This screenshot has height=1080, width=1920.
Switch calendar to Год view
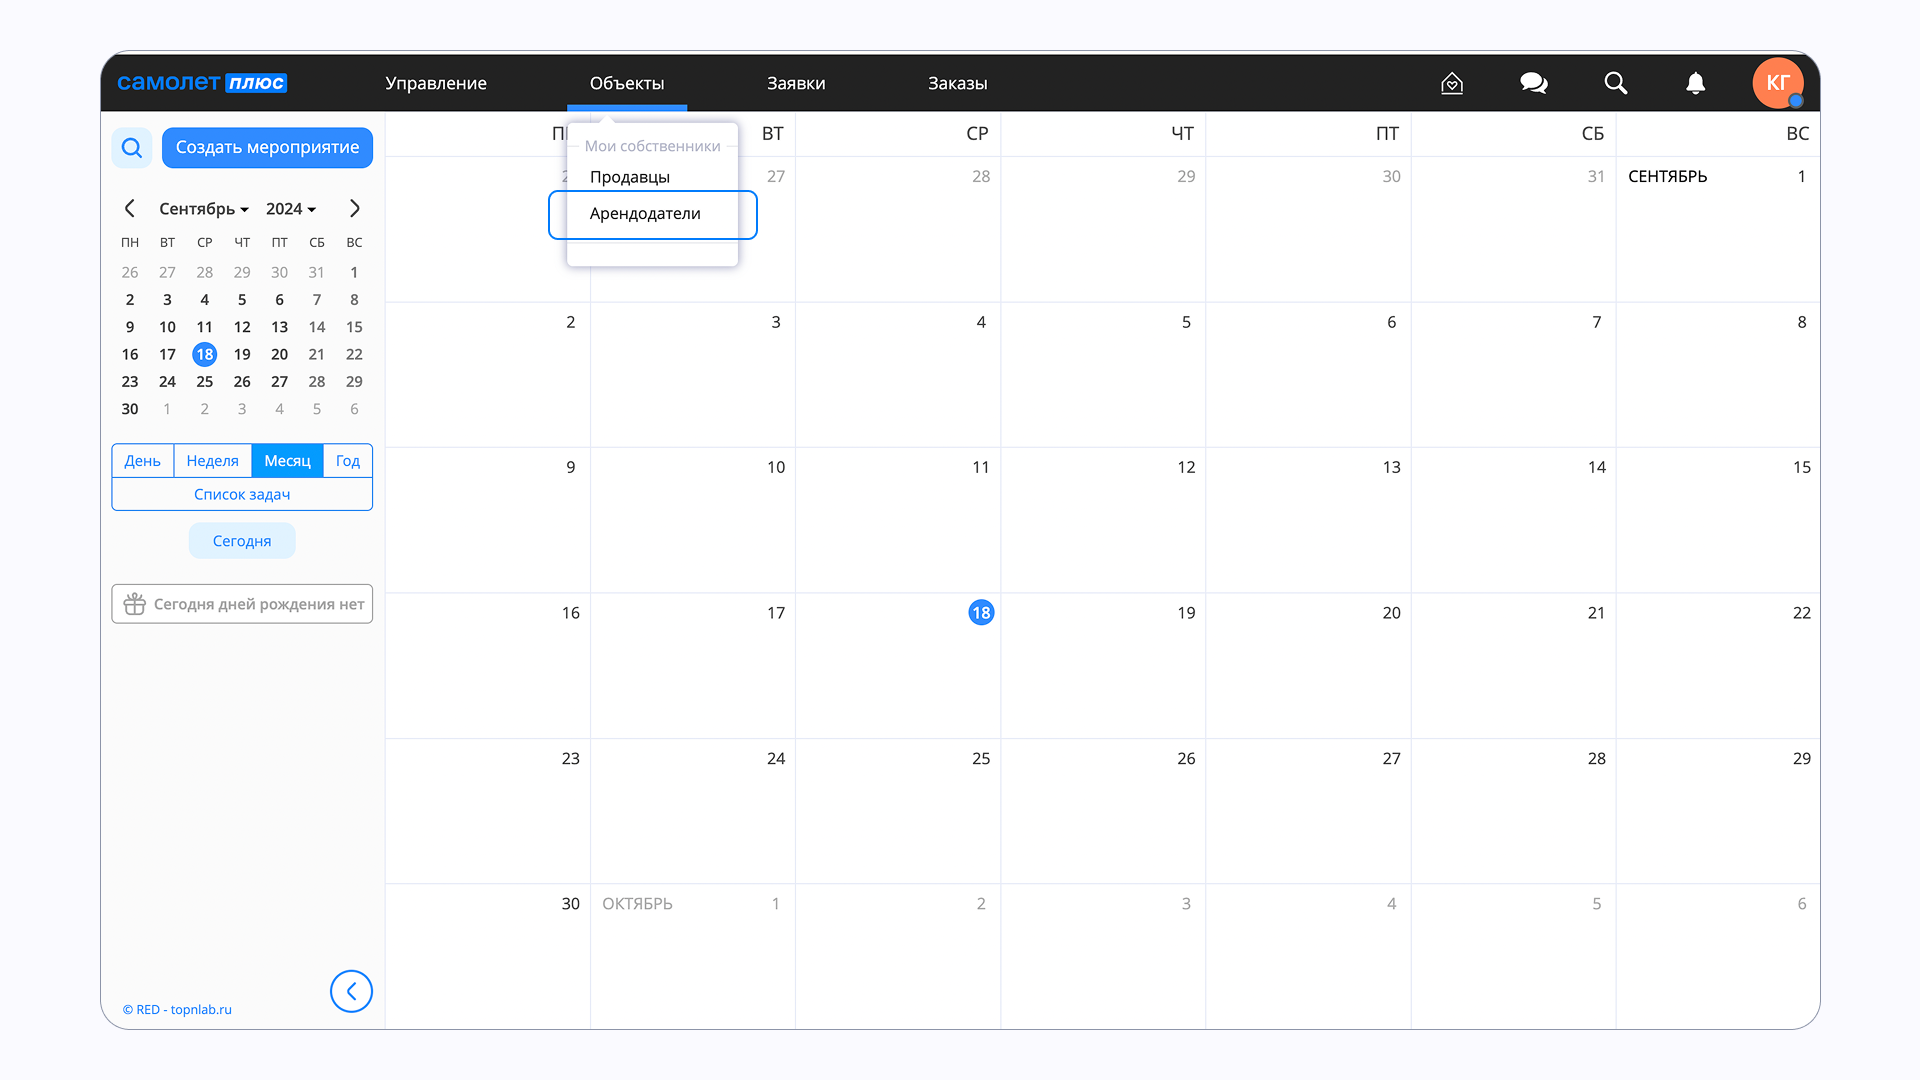347,461
